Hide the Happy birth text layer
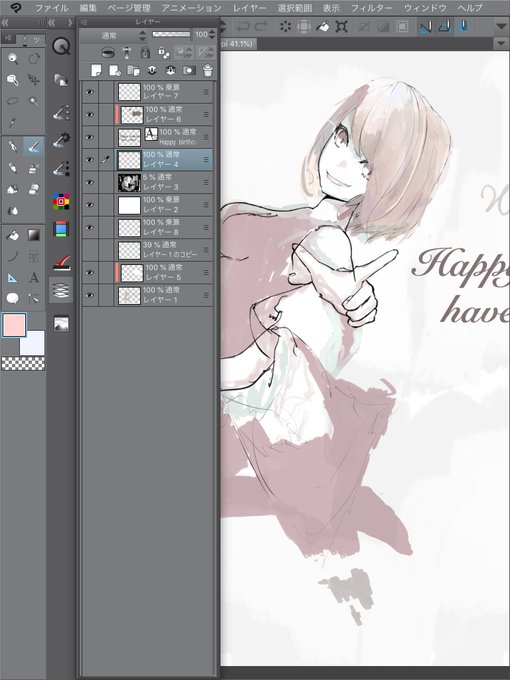Screen dimensions: 510x680 click(x=89, y=137)
